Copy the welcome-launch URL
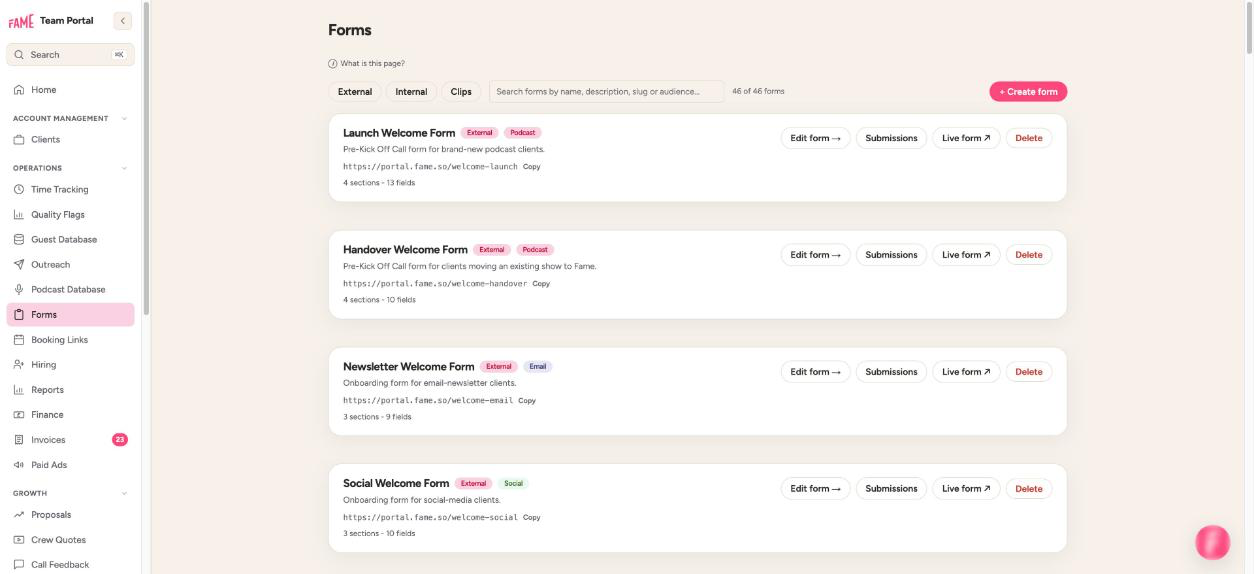 click(532, 167)
